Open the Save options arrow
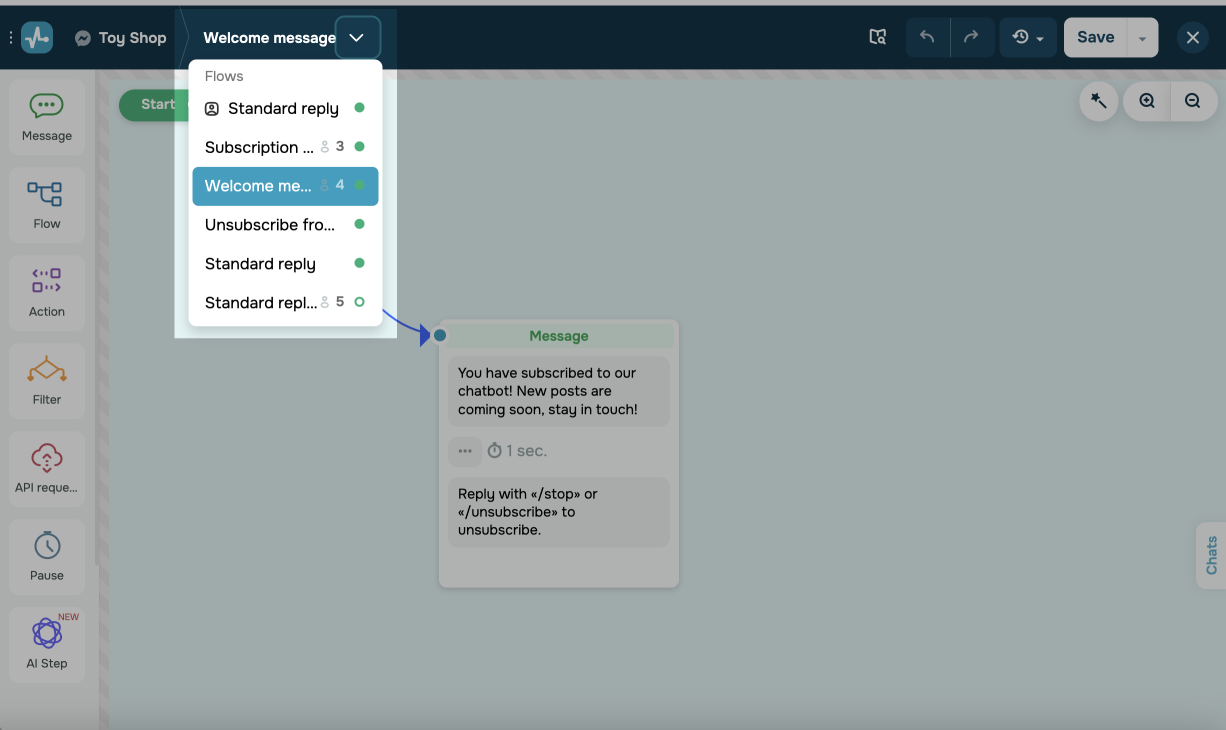 (1143, 38)
